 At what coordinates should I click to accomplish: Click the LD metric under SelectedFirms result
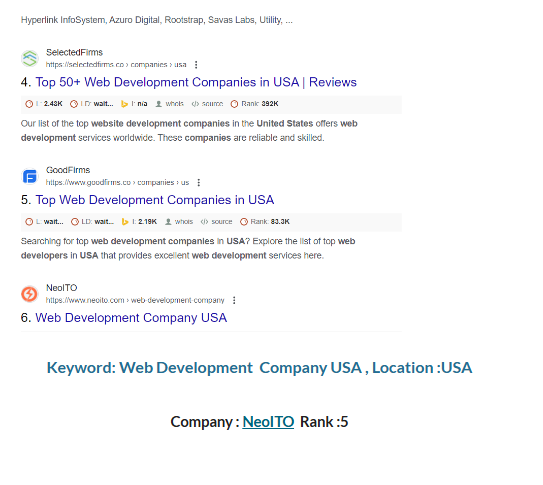[92, 104]
